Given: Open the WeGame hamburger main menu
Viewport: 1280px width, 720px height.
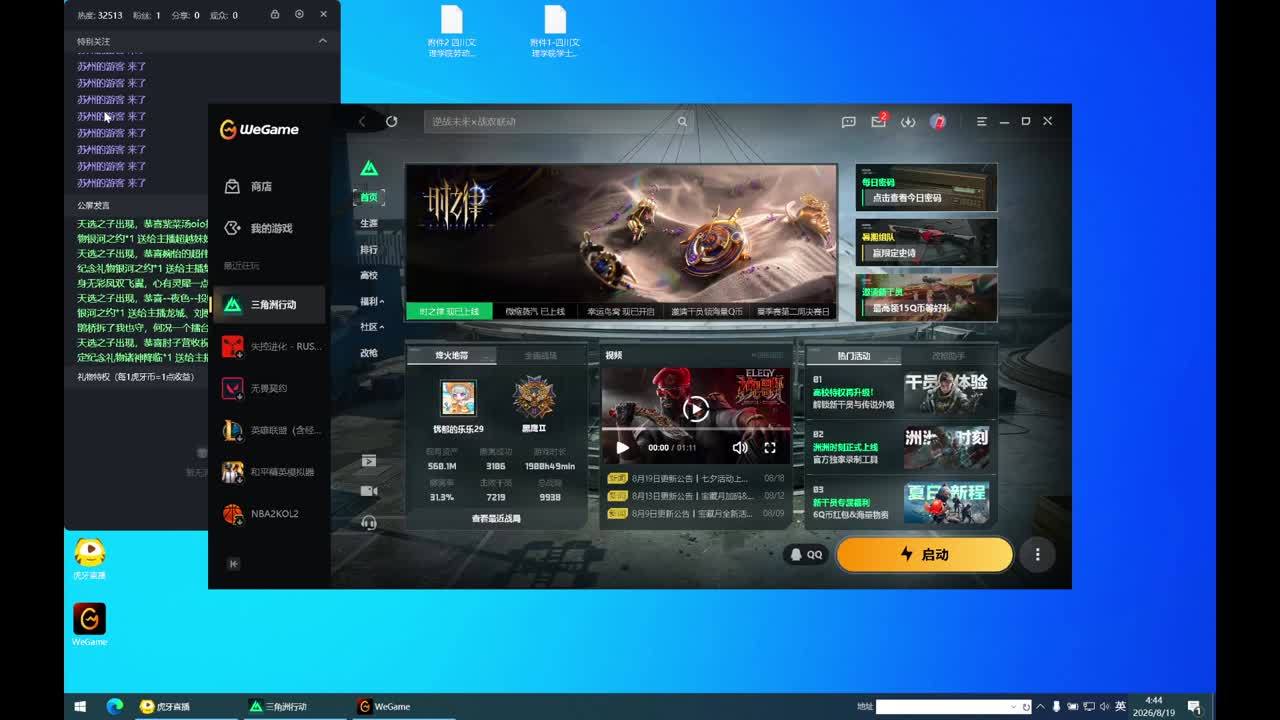Looking at the screenshot, I should click(x=982, y=121).
